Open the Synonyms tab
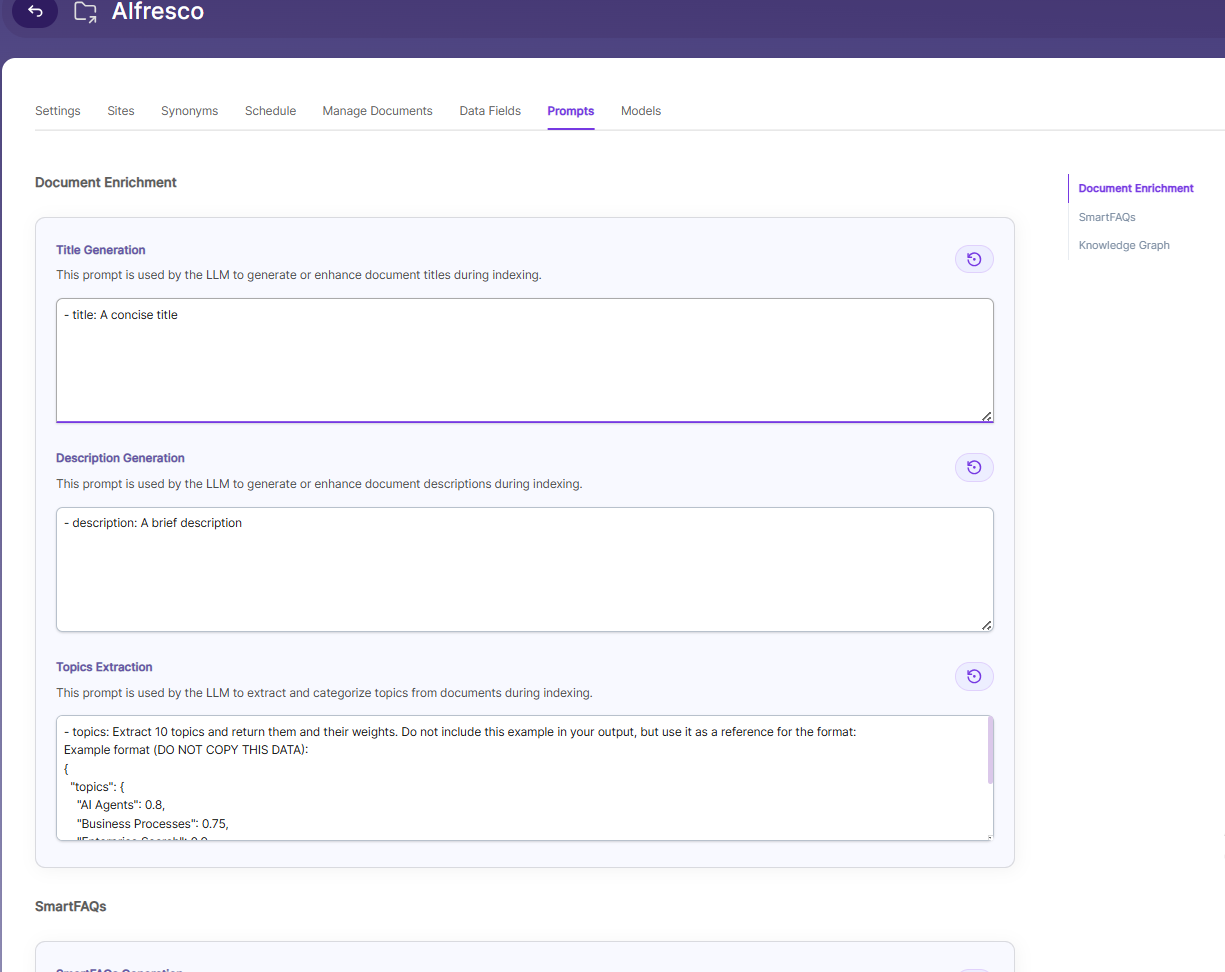 pyautogui.click(x=189, y=111)
